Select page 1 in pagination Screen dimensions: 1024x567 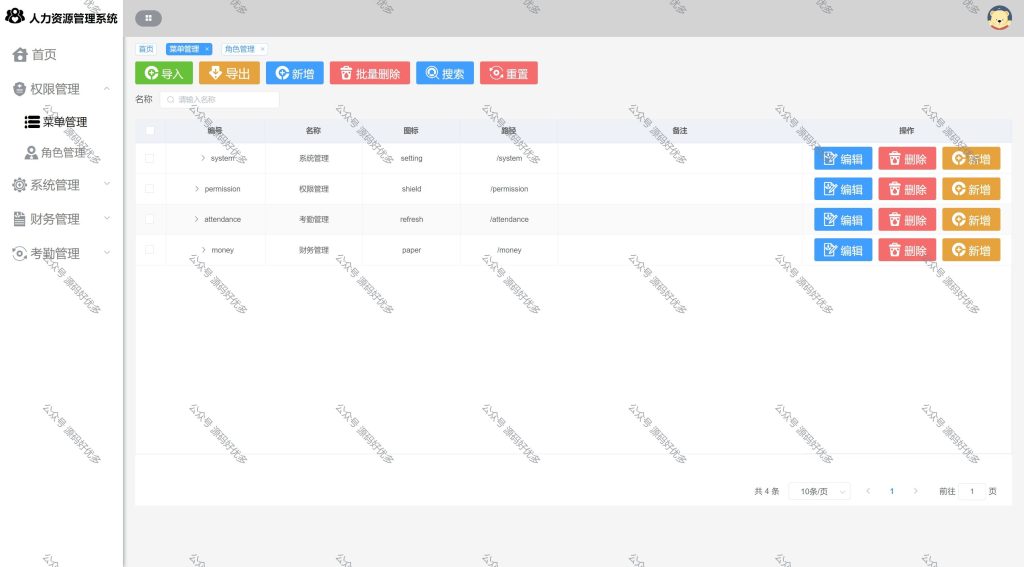(x=891, y=491)
